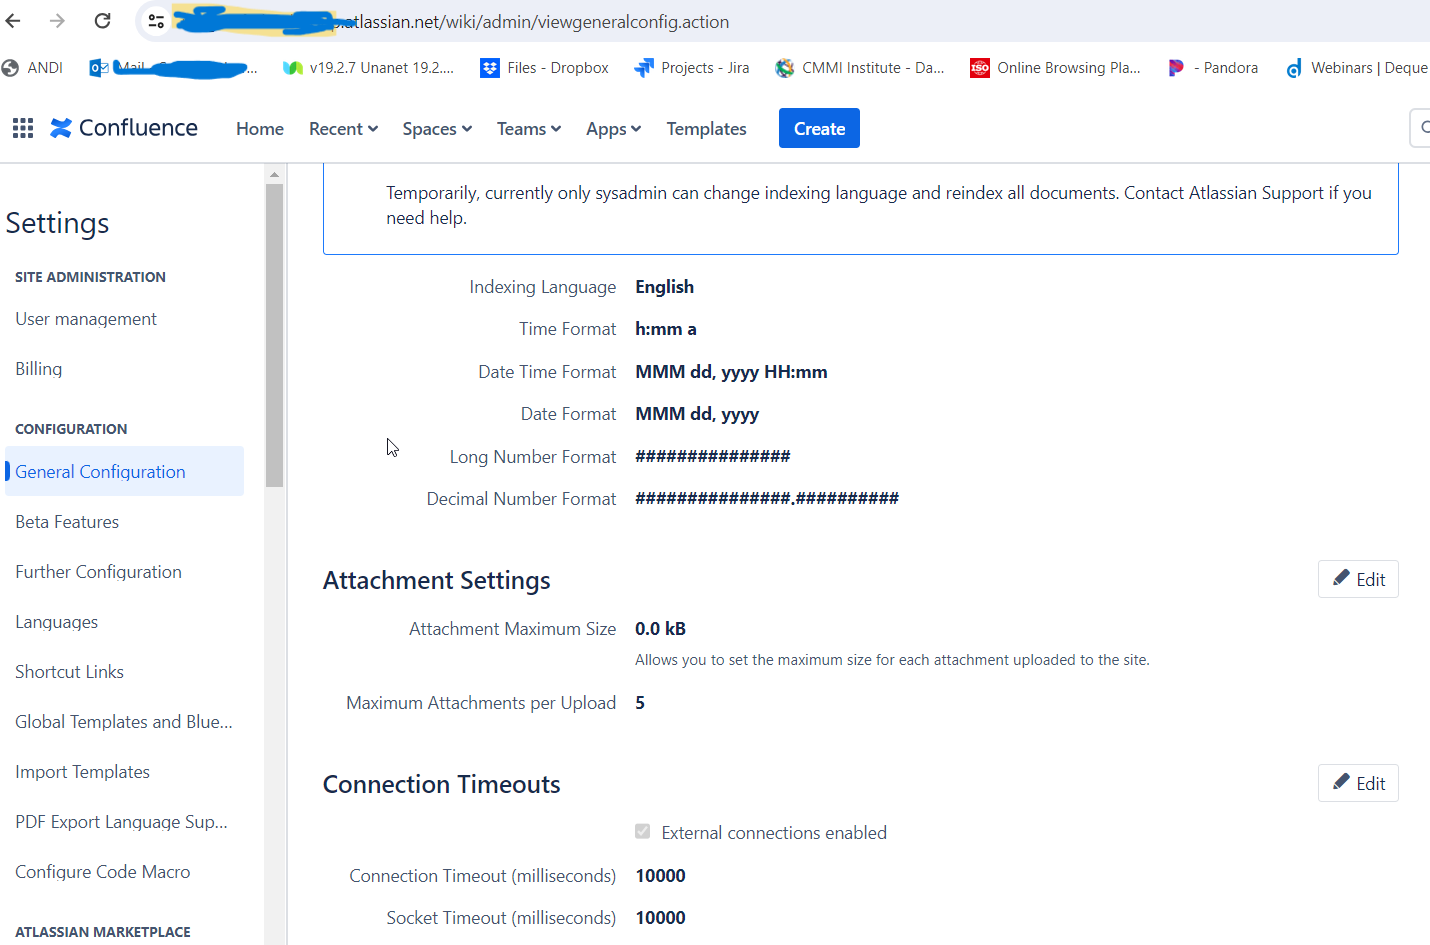Screen dimensions: 1430x945
Task: Open the v19.2.7 Unanet bookmark
Action: [369, 68]
